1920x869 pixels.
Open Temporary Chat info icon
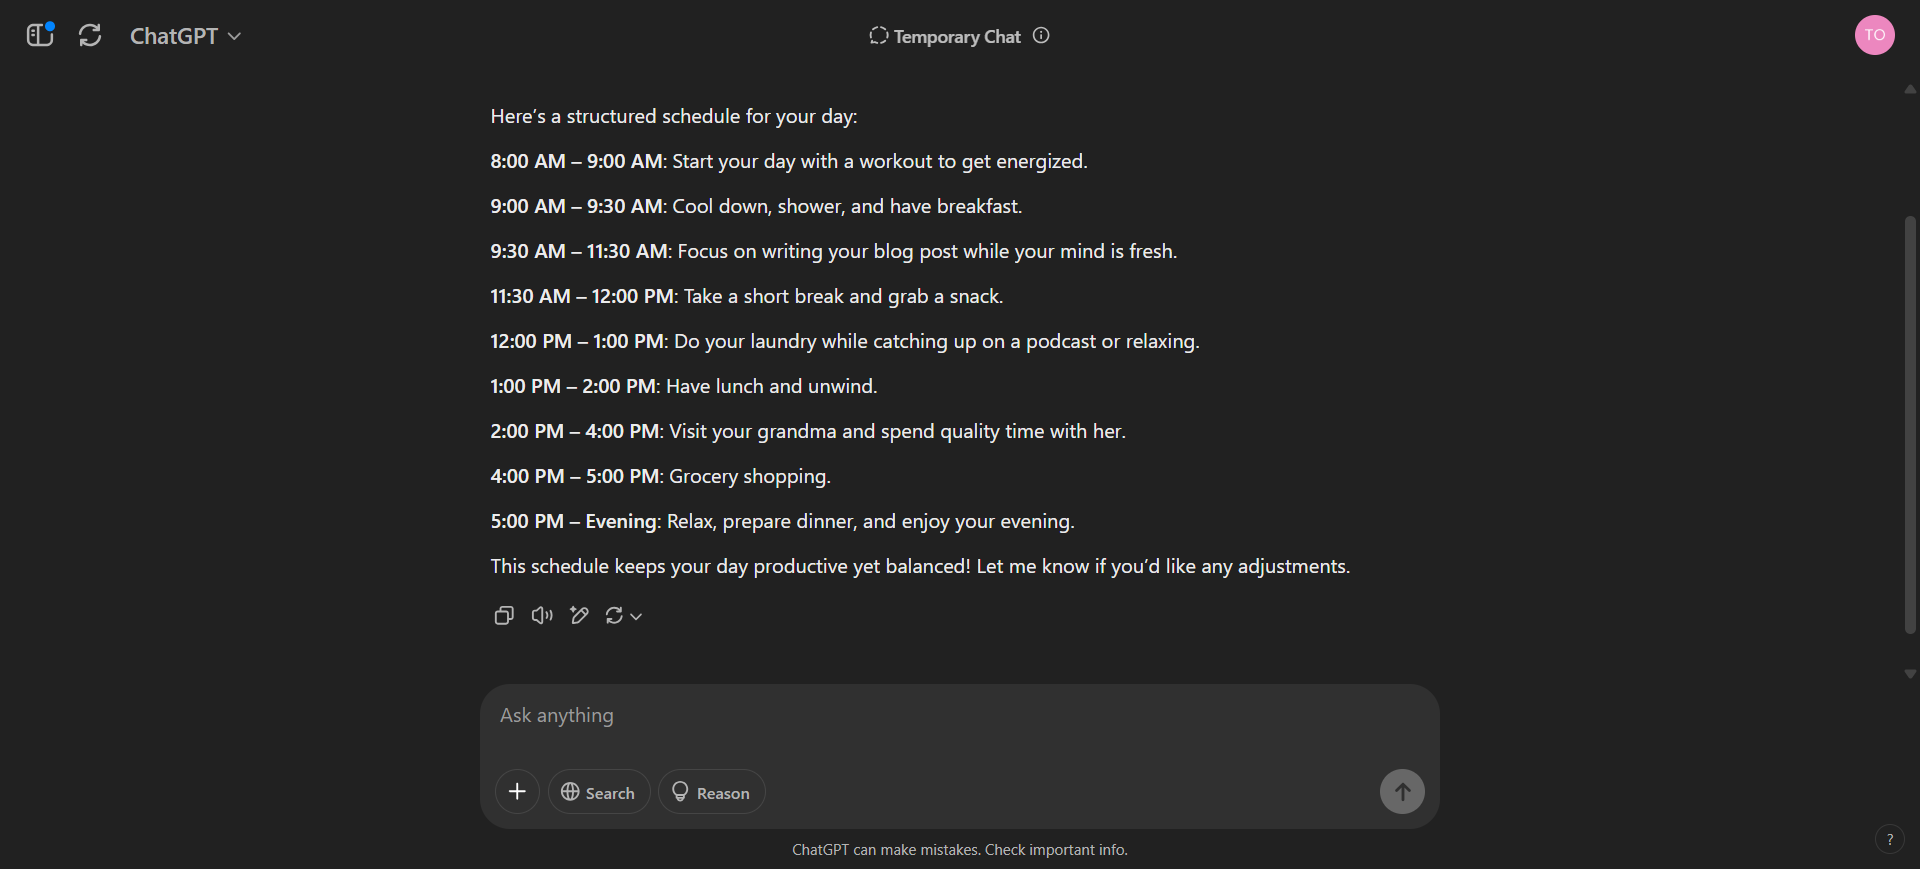[1041, 36]
